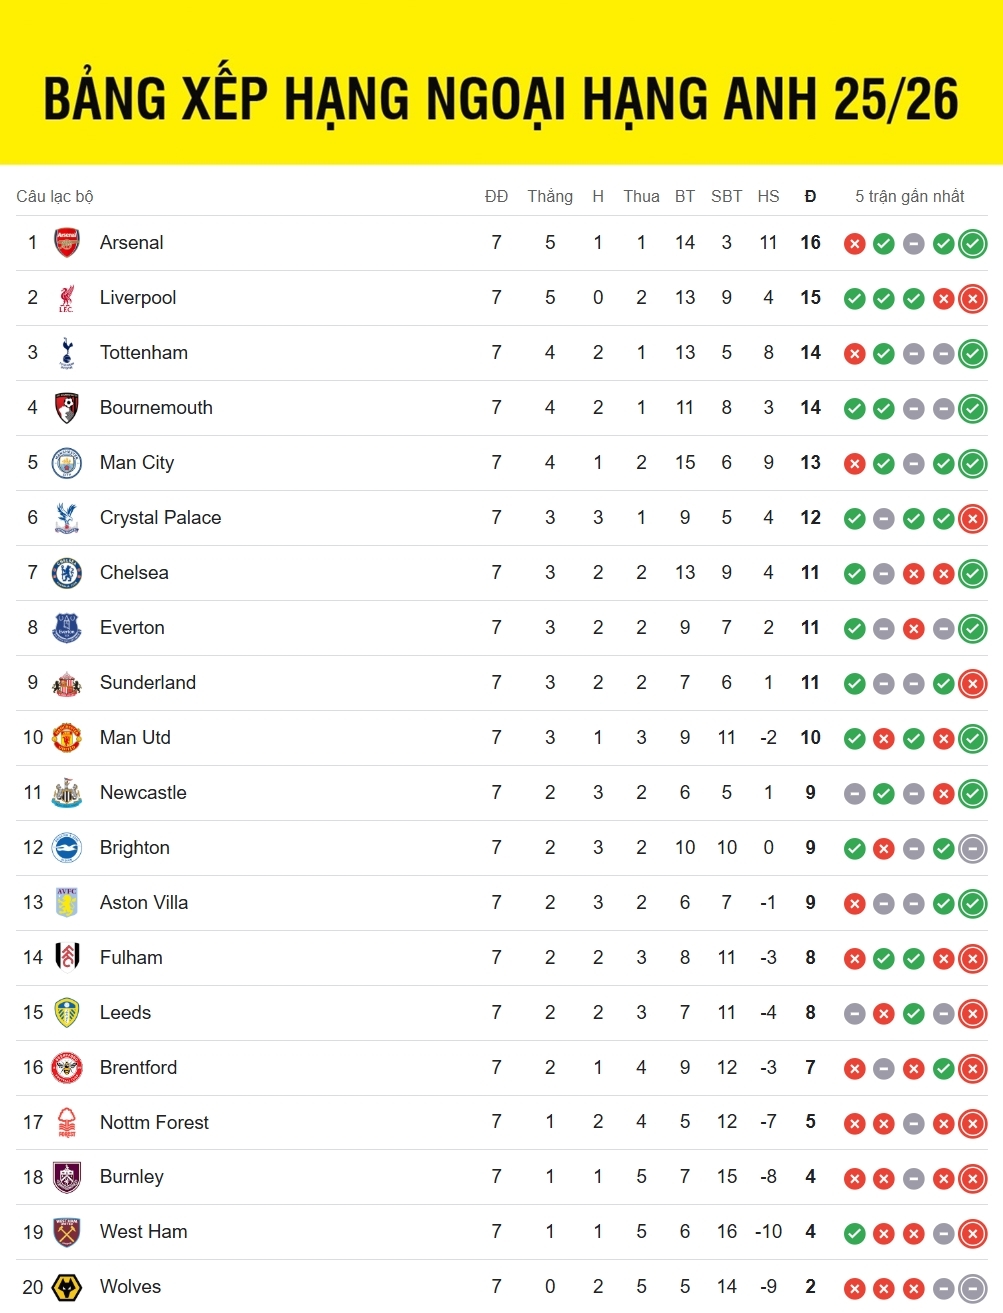Click Arsenal's latest match win indicator
The image size is (1003, 1313).
tap(972, 244)
